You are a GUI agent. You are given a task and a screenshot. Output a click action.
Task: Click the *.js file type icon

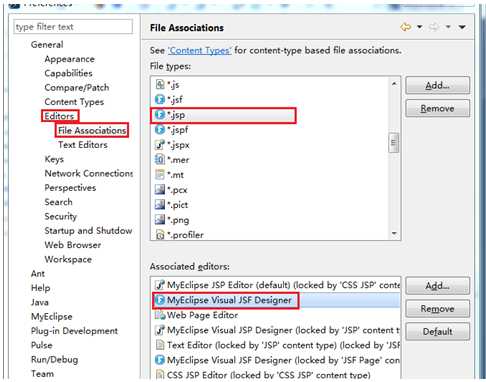(160, 84)
